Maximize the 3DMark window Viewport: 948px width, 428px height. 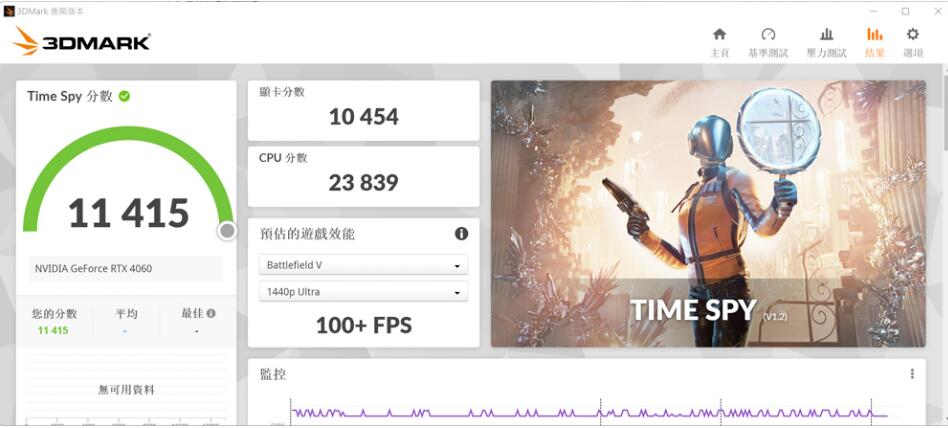[905, 11]
